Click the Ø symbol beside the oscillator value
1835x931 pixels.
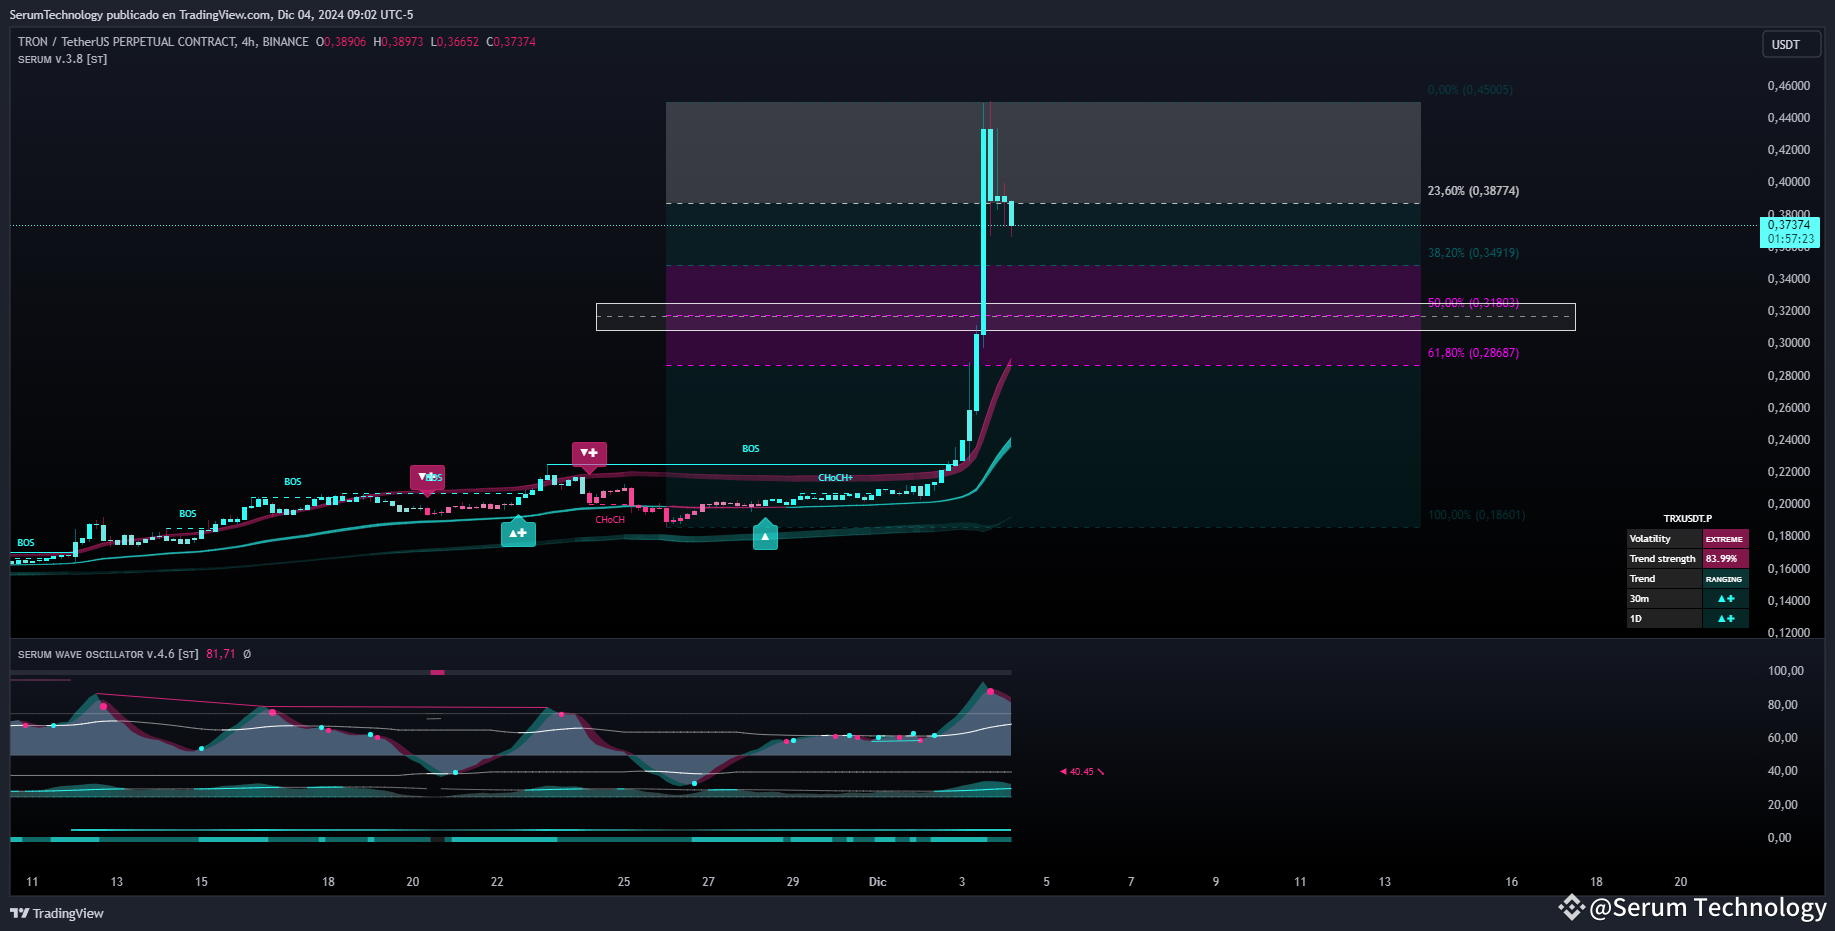pos(247,654)
